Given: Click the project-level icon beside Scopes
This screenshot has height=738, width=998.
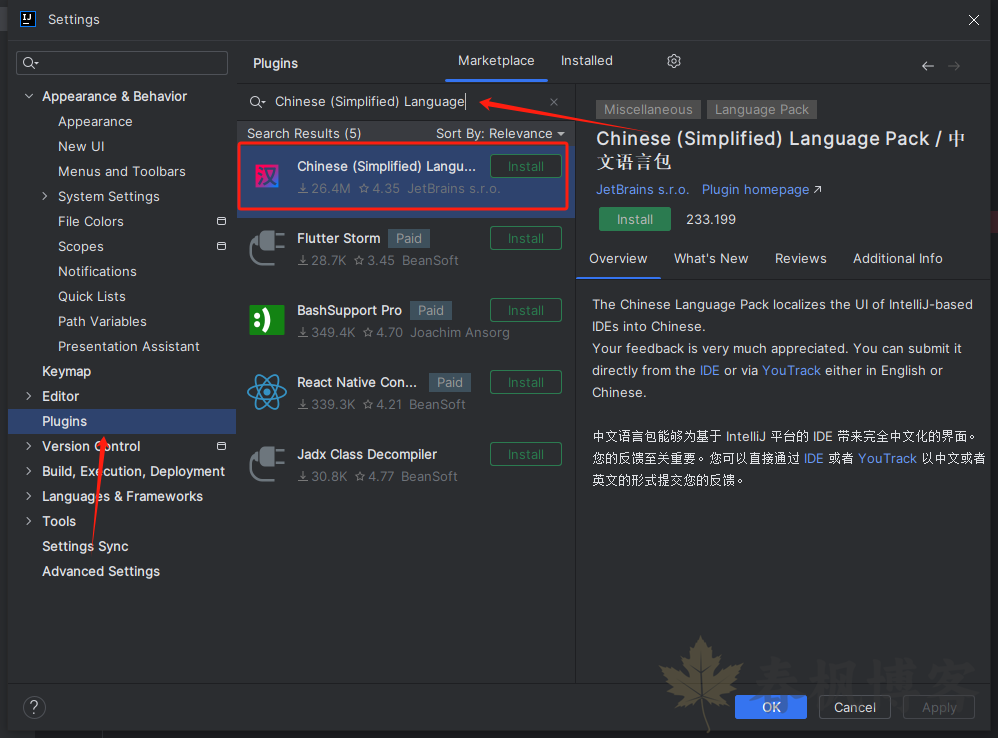Looking at the screenshot, I should [221, 246].
